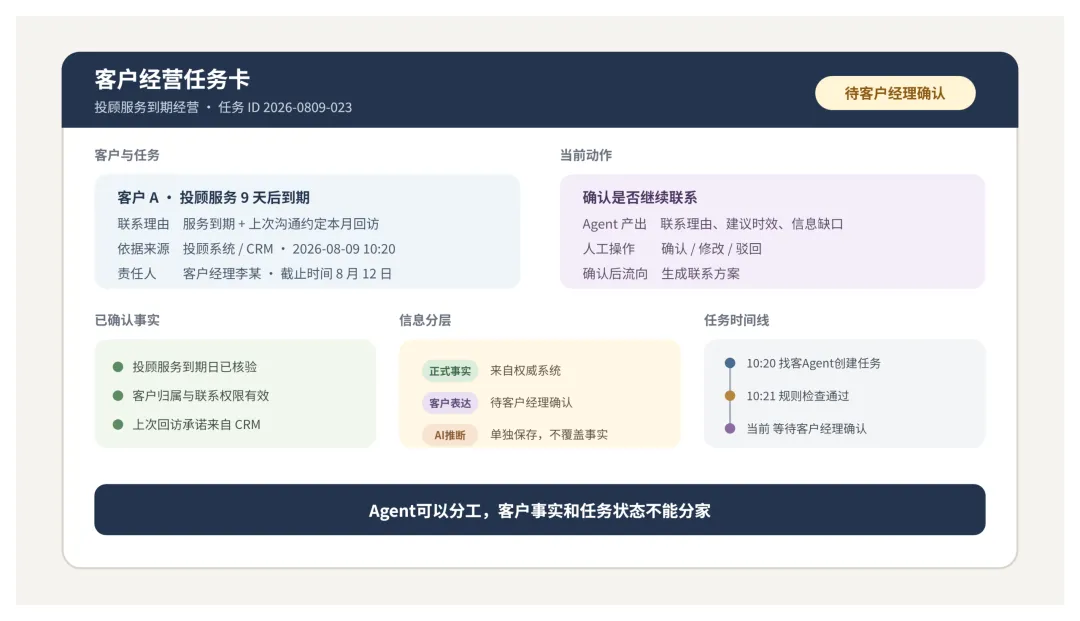
Task: Click the purple timeline dot for 当前
Action: pos(730,428)
